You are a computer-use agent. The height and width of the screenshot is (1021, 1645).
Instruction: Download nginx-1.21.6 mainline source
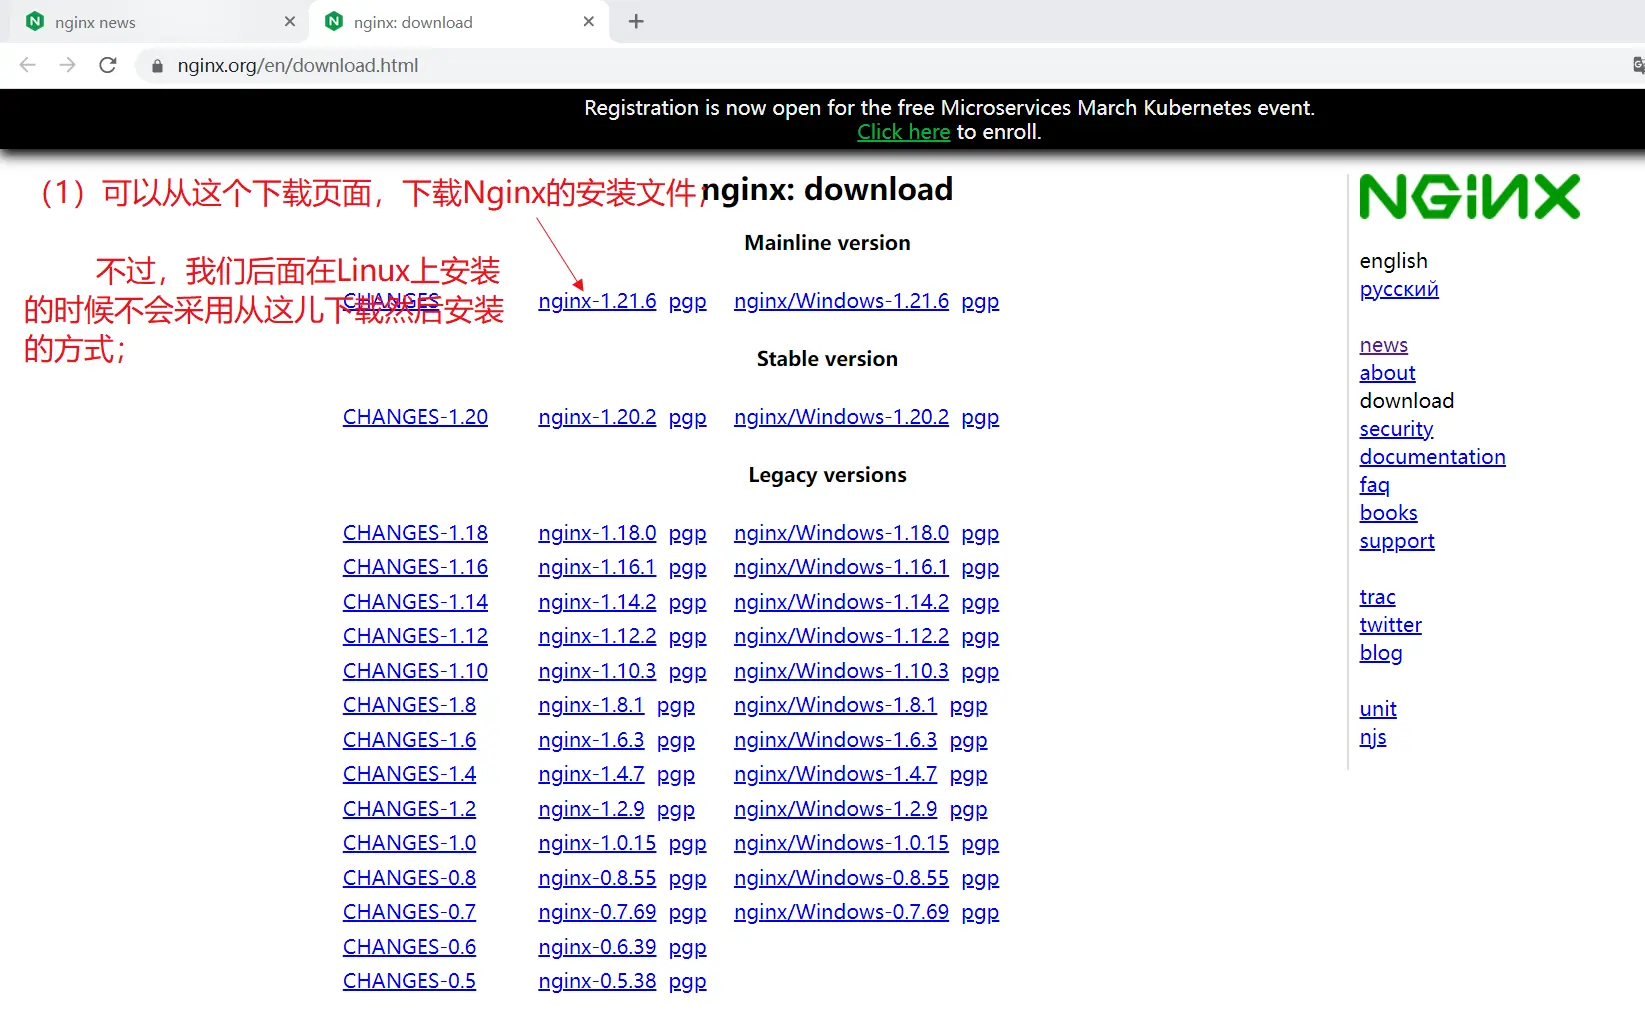click(597, 301)
